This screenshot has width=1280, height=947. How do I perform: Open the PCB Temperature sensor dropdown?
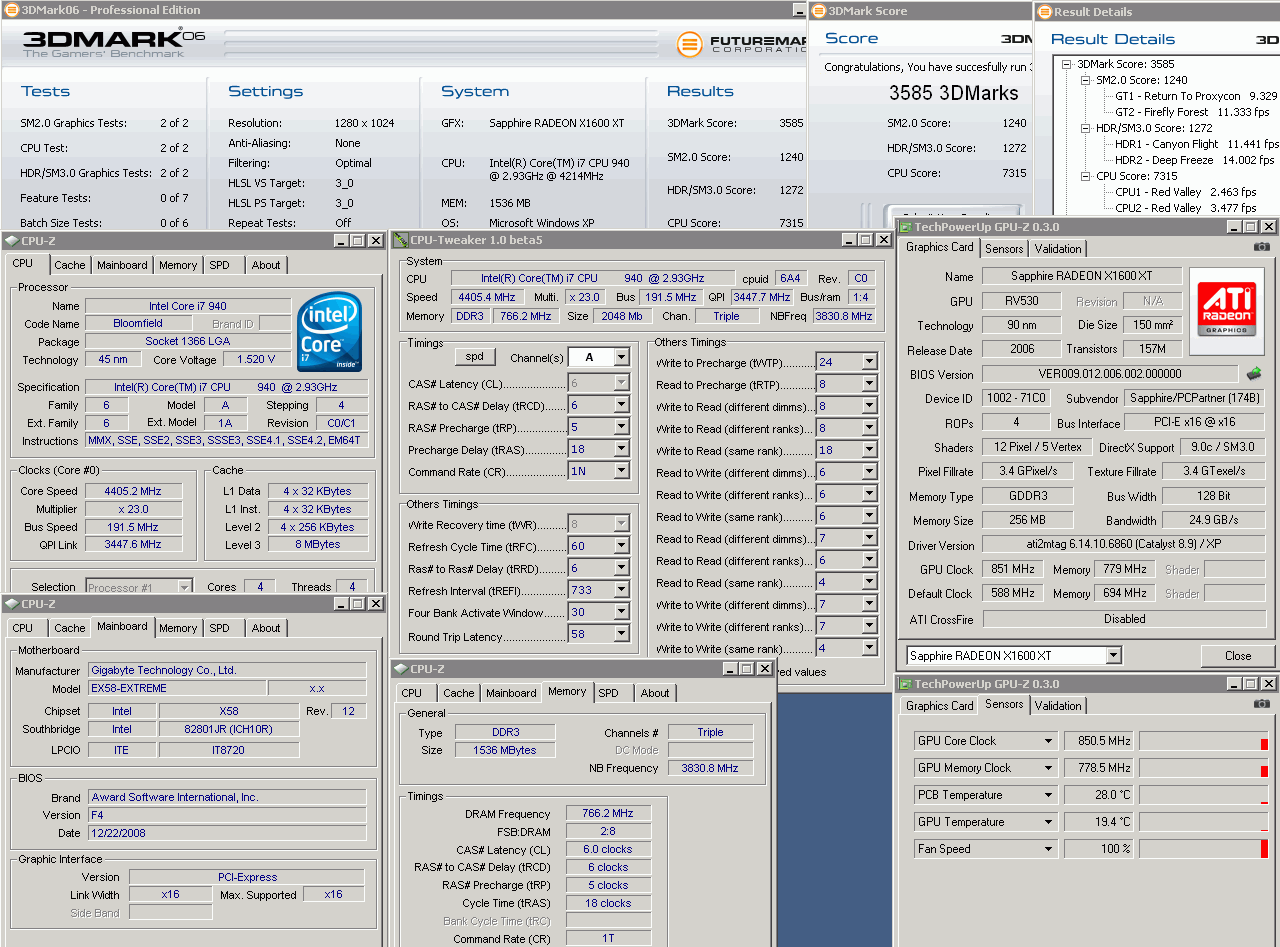[1049, 795]
